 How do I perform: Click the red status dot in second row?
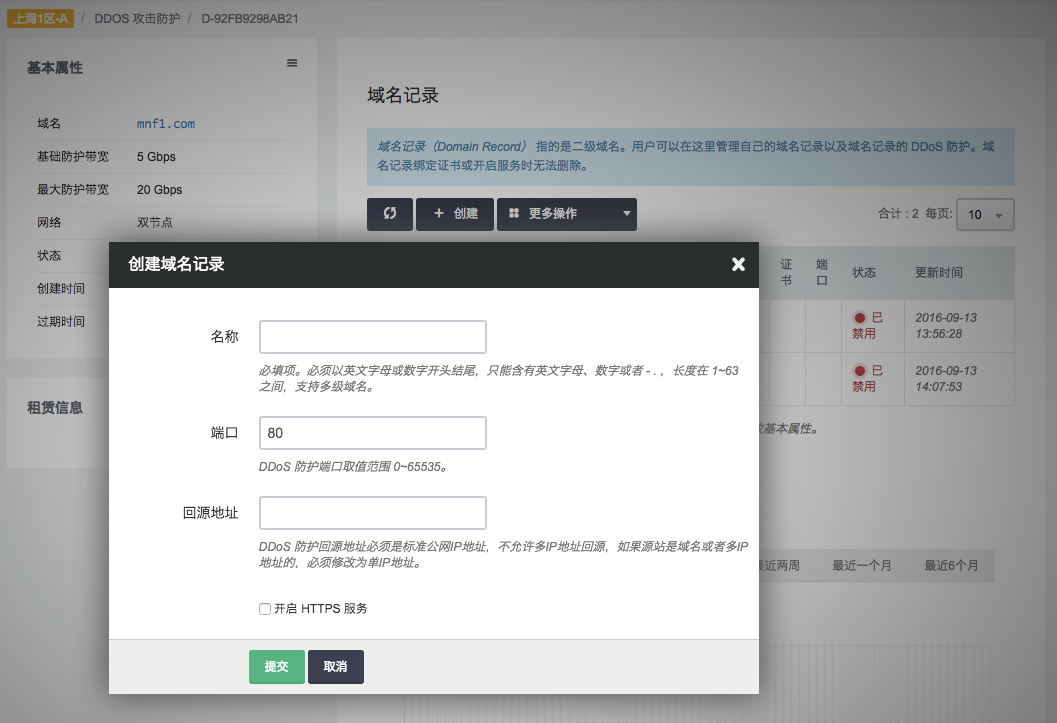click(859, 371)
